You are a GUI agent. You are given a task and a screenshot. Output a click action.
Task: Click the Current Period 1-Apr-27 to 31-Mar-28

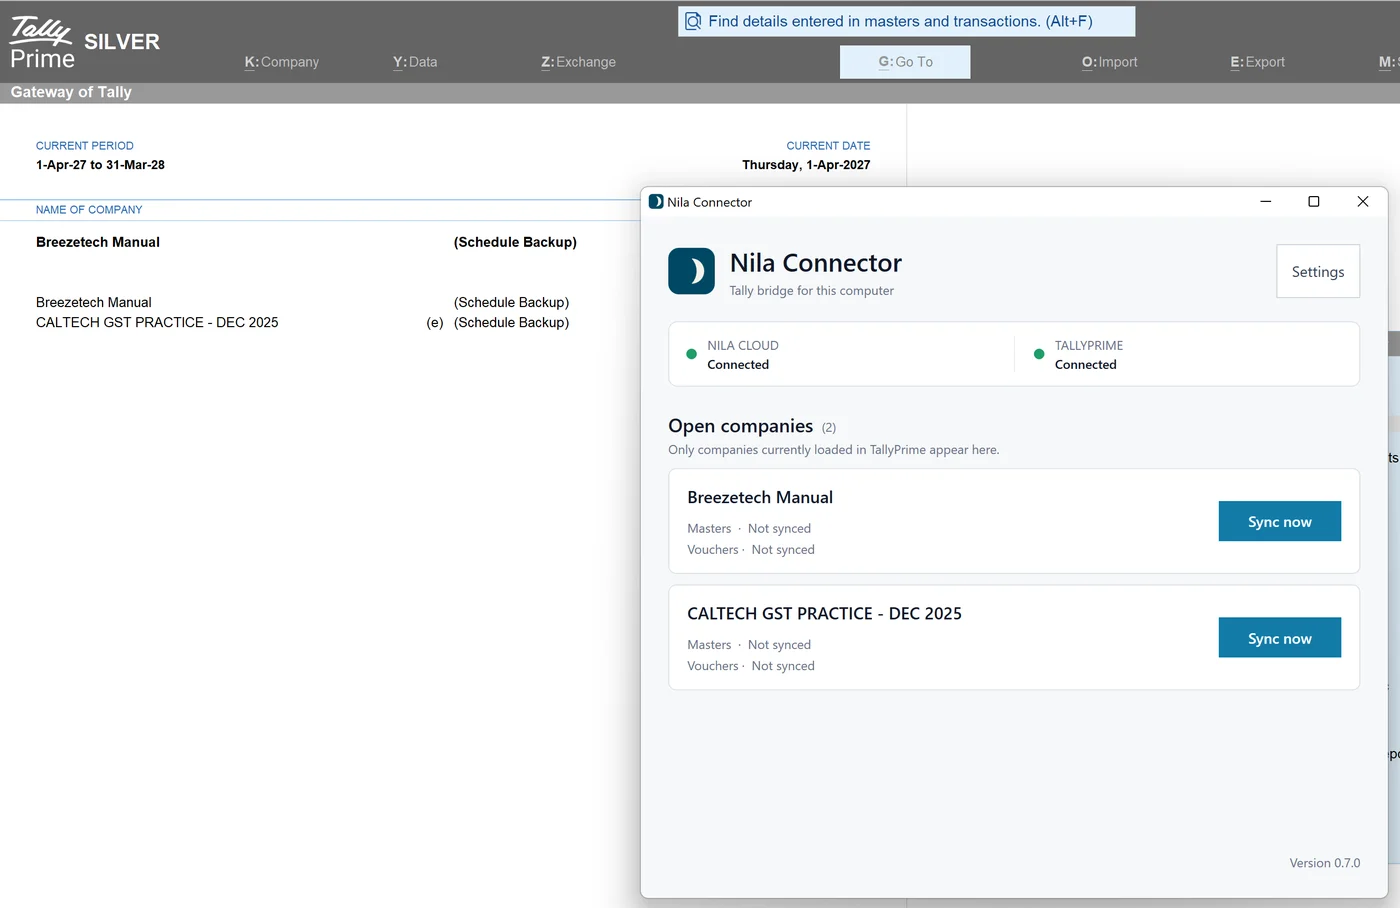click(x=100, y=165)
